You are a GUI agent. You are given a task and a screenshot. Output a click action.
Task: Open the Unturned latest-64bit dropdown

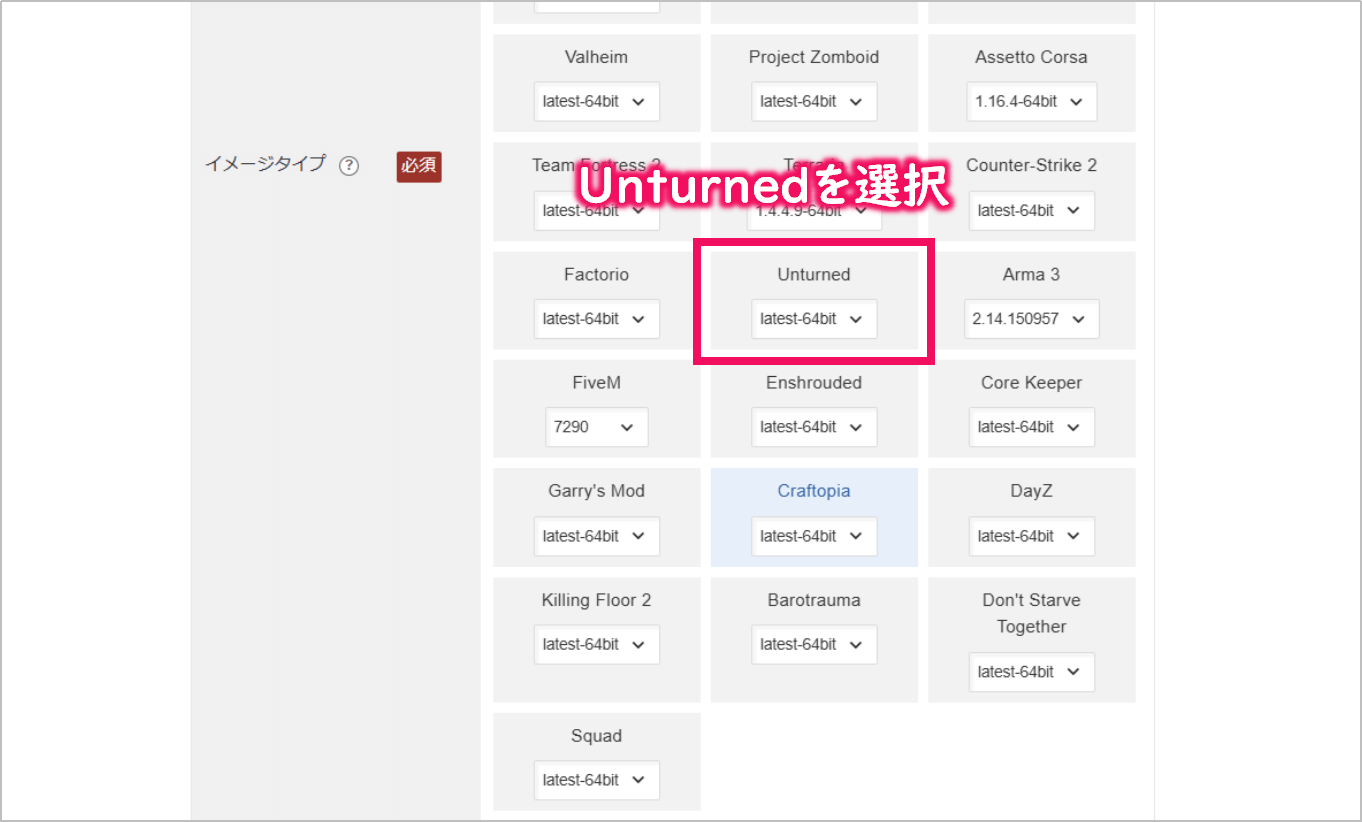pos(814,319)
